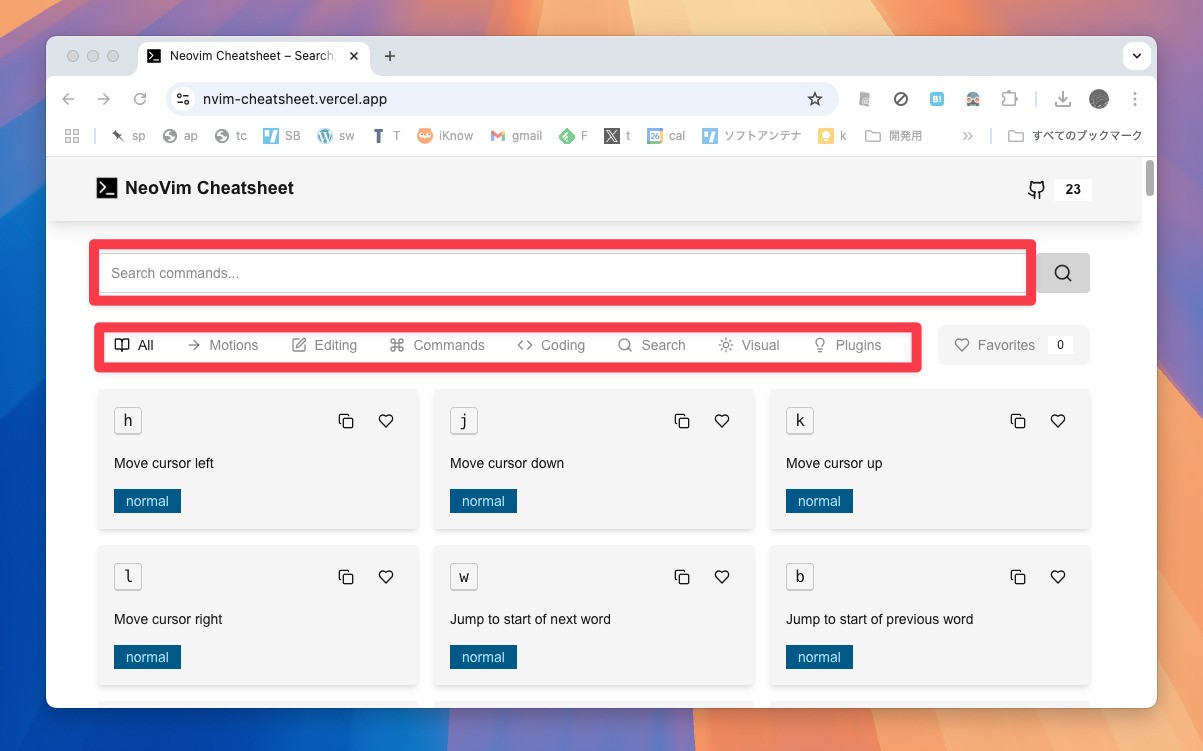Click the 'k' key label
Image resolution: width=1203 pixels, height=751 pixels.
point(800,421)
